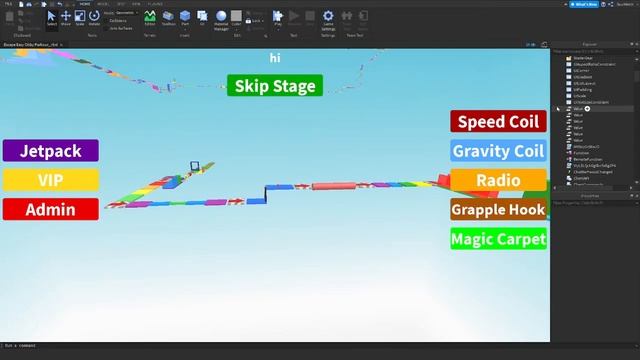The width and height of the screenshot is (640, 360).
Task: Select UIScale in Explorer
Action: pyautogui.click(x=579, y=96)
